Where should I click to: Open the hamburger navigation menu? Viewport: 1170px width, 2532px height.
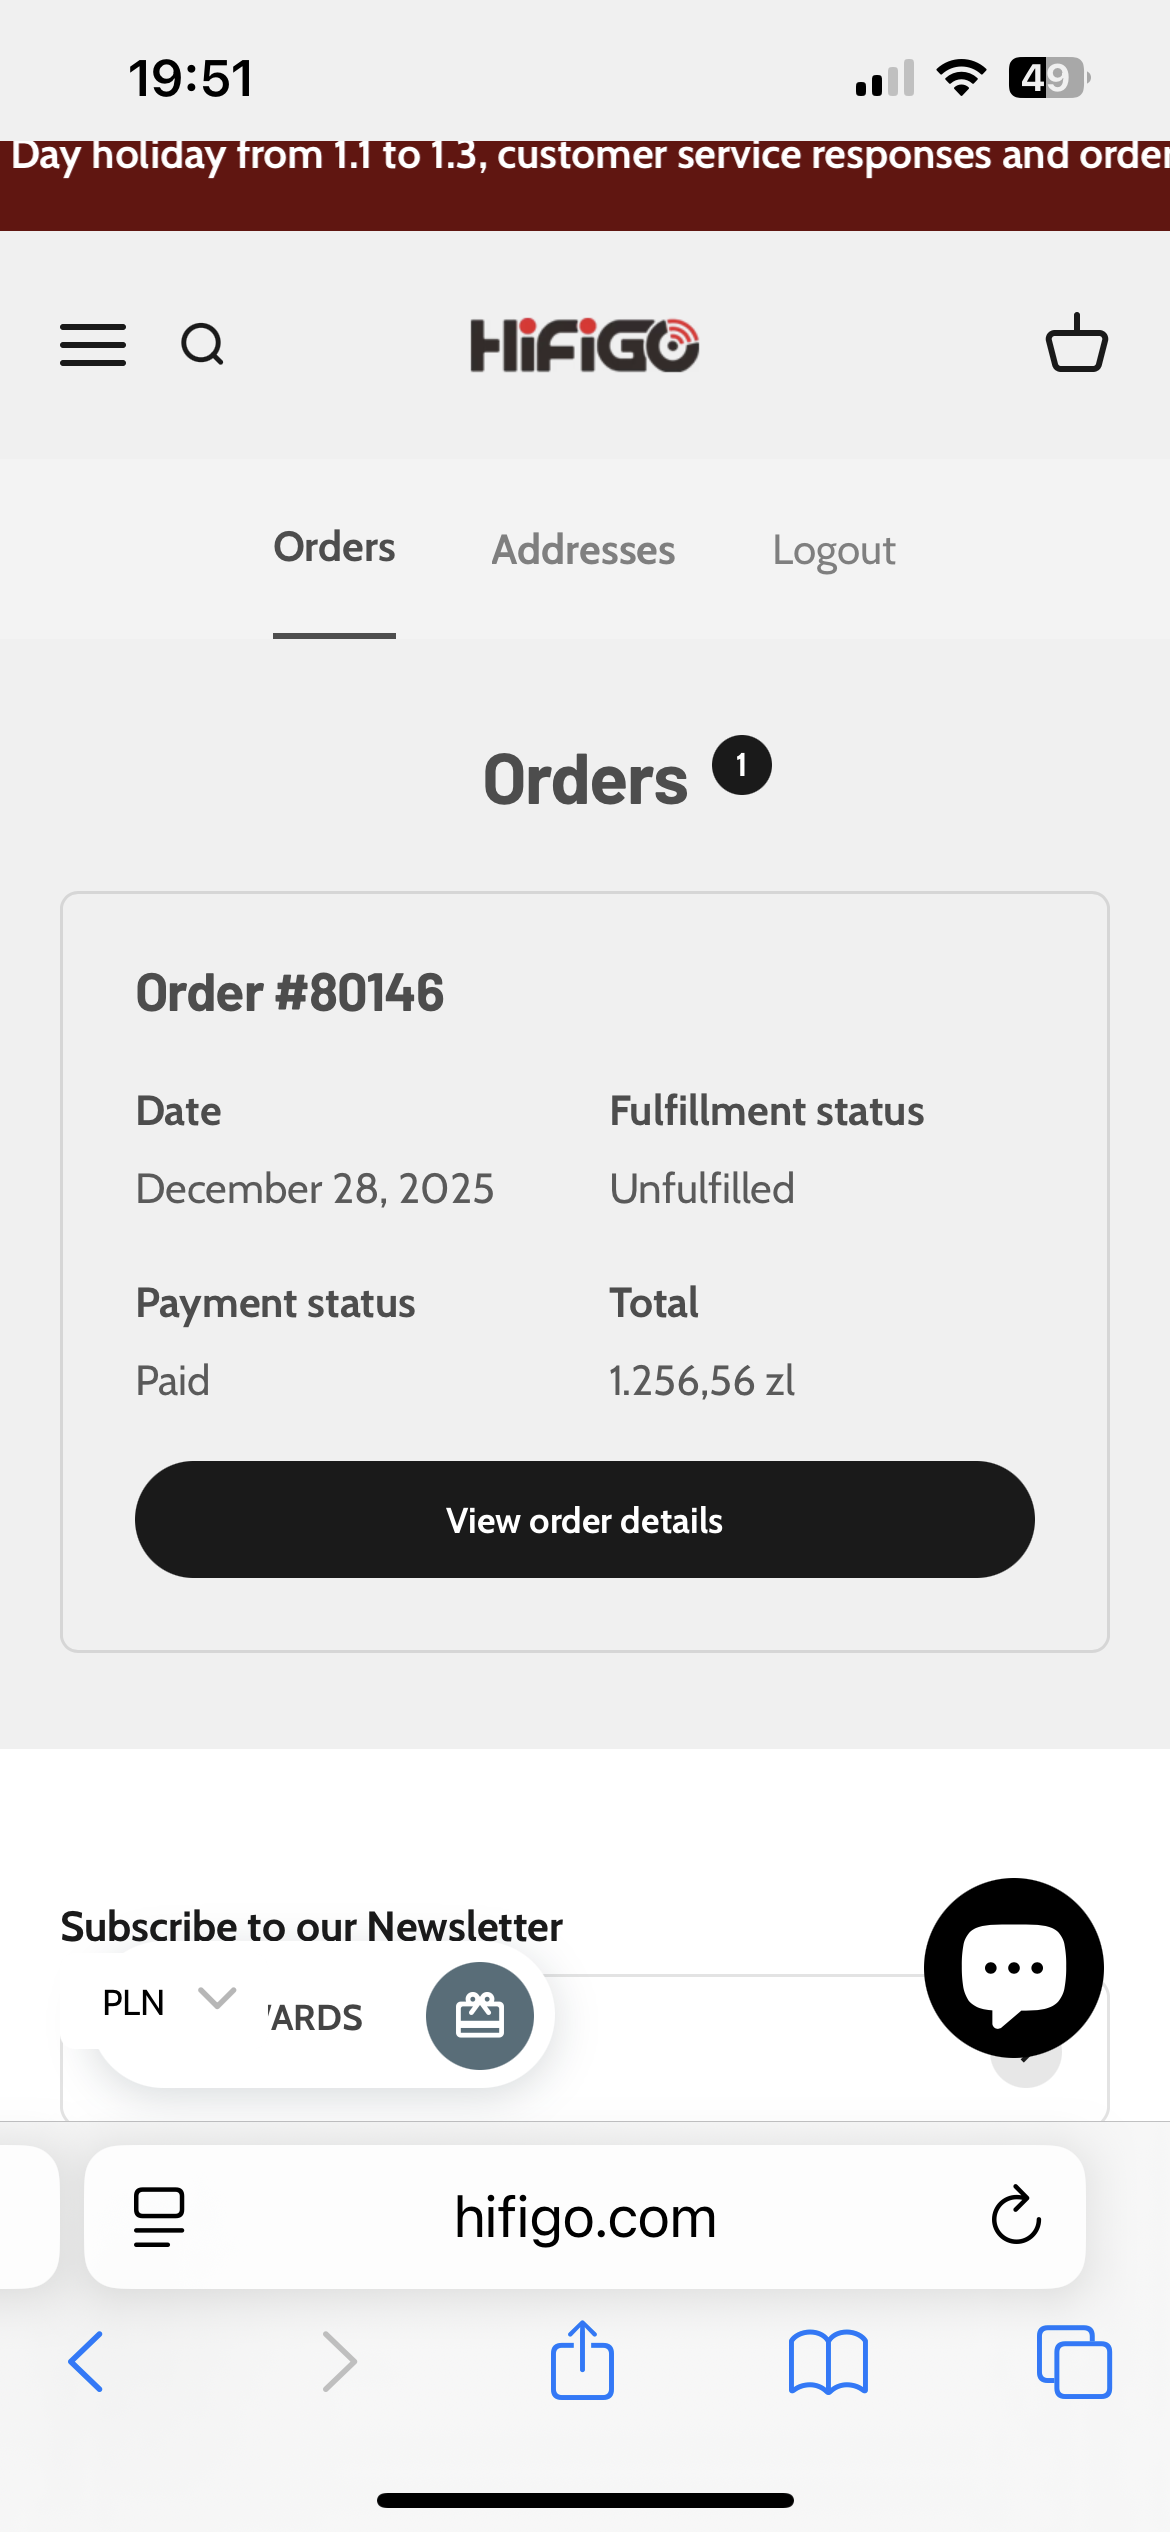pos(93,345)
